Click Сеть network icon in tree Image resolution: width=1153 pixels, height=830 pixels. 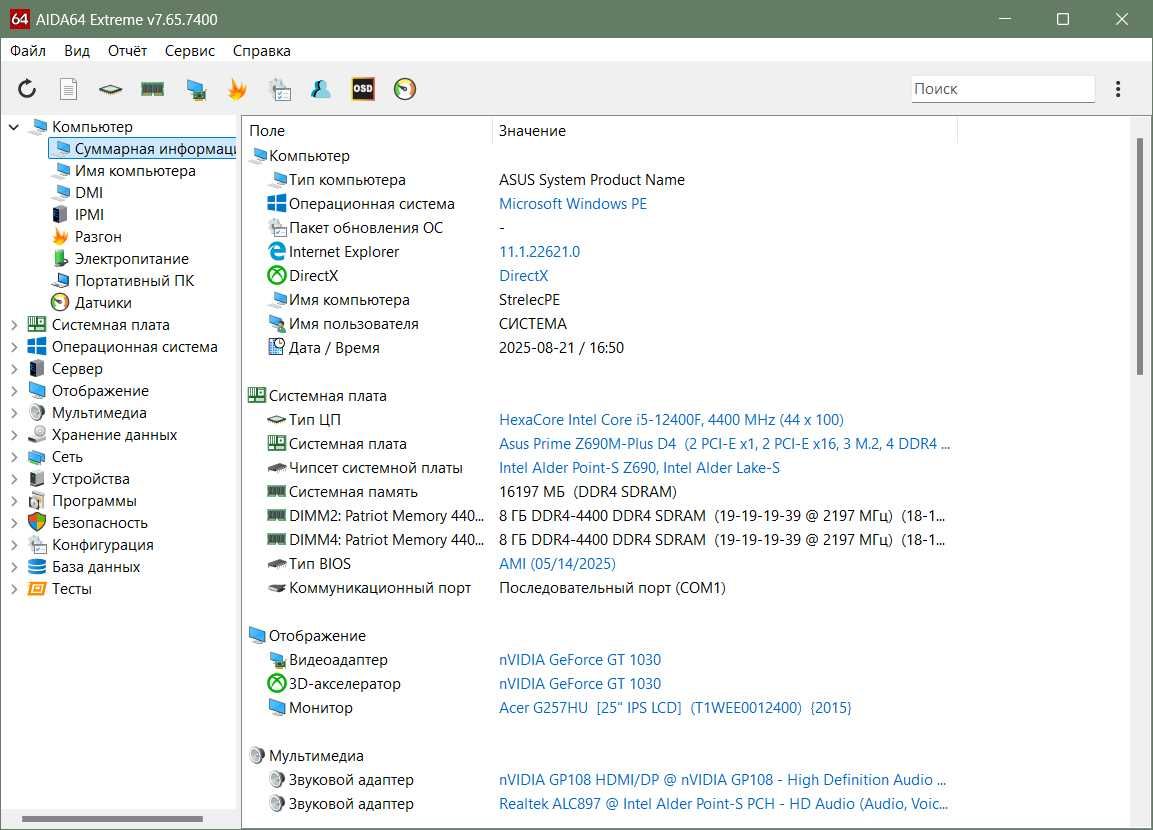click(x=37, y=457)
